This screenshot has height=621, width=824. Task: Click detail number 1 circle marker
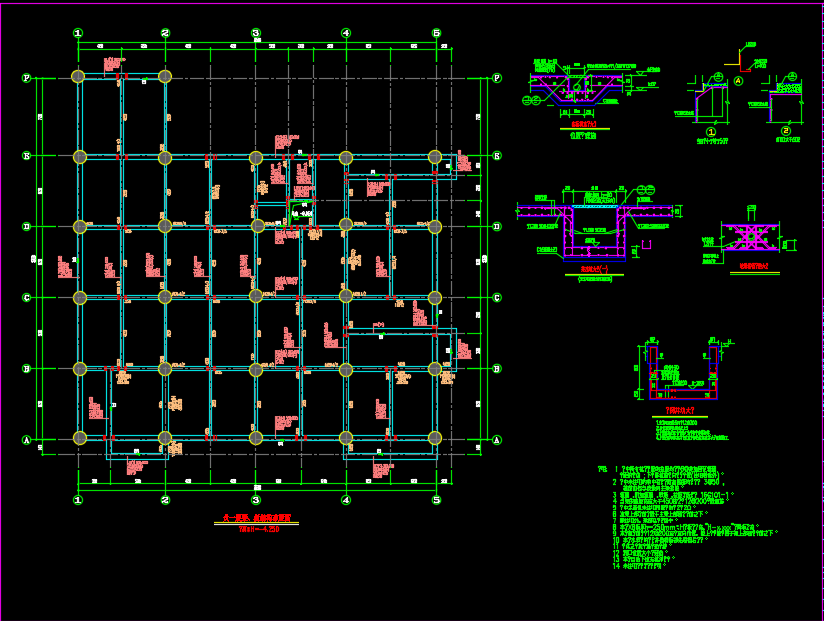pyautogui.click(x=711, y=131)
